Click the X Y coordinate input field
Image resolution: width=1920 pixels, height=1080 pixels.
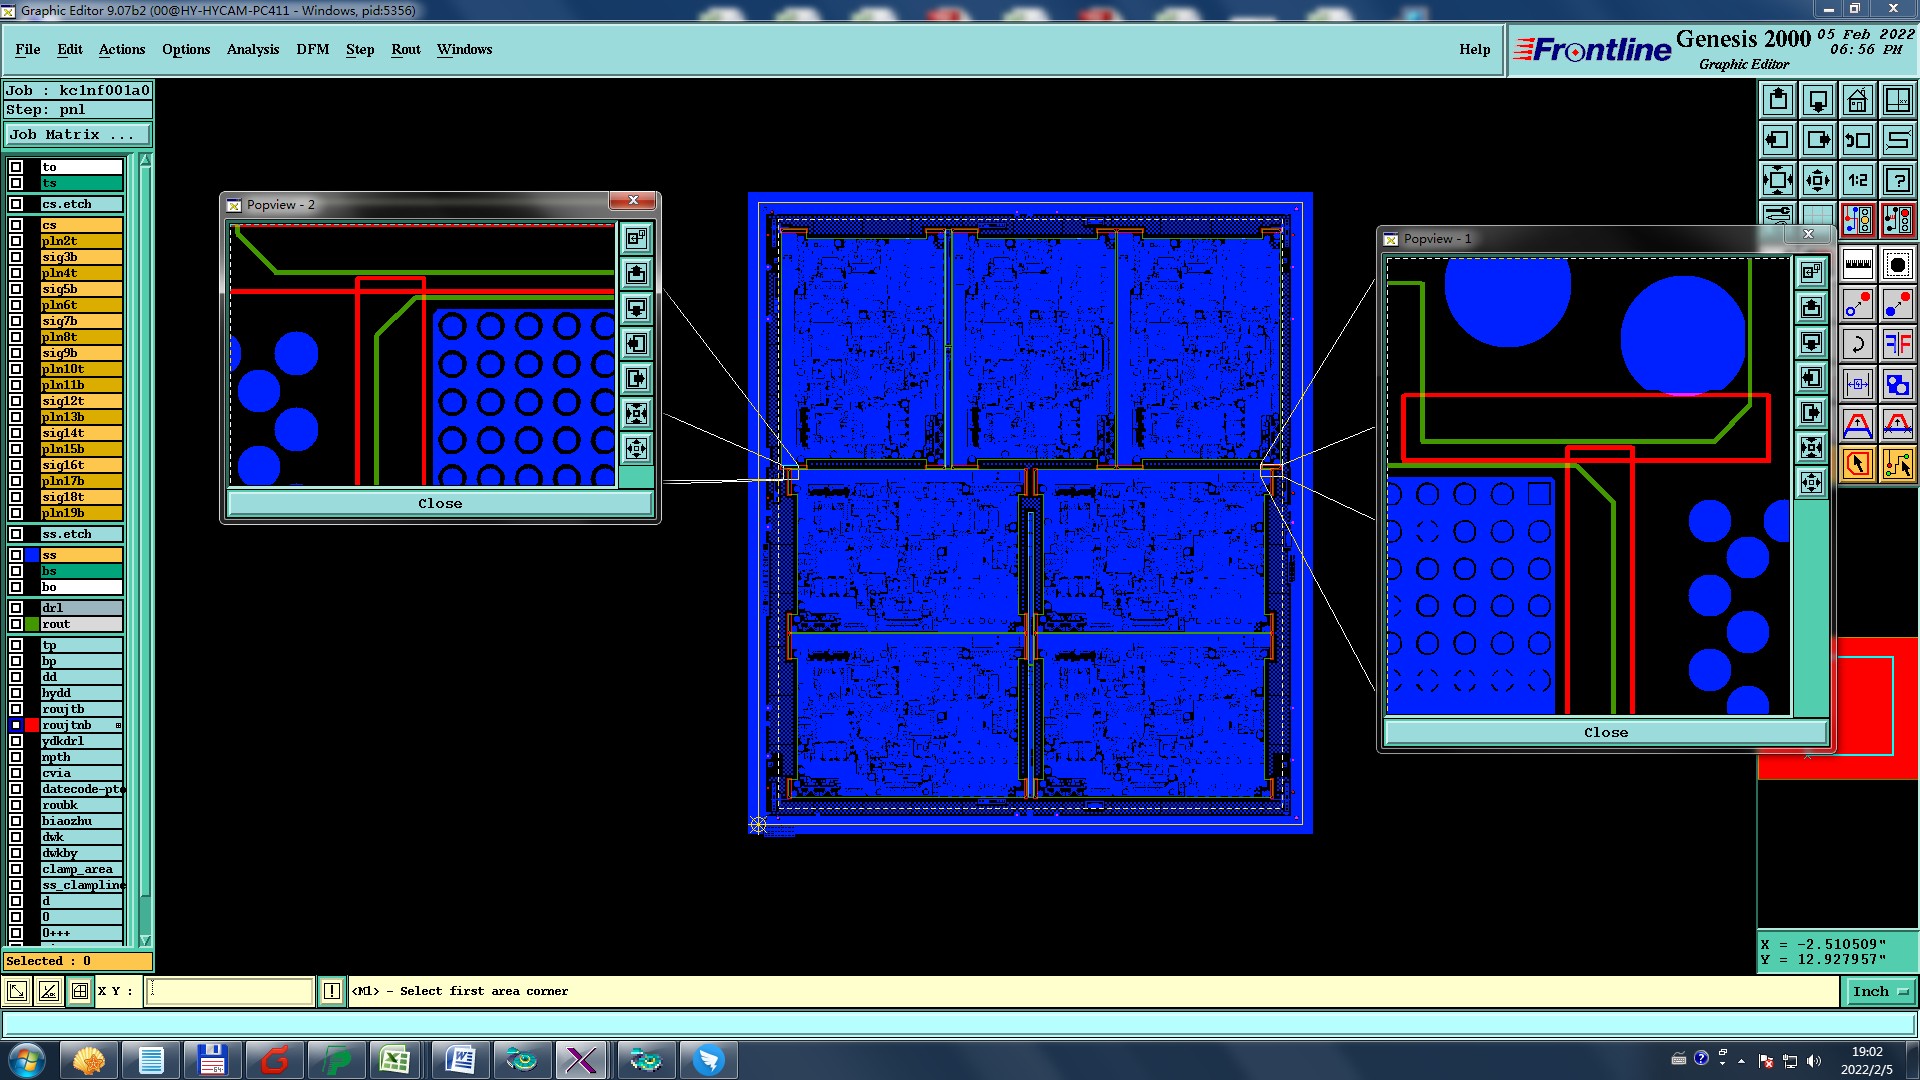230,991
